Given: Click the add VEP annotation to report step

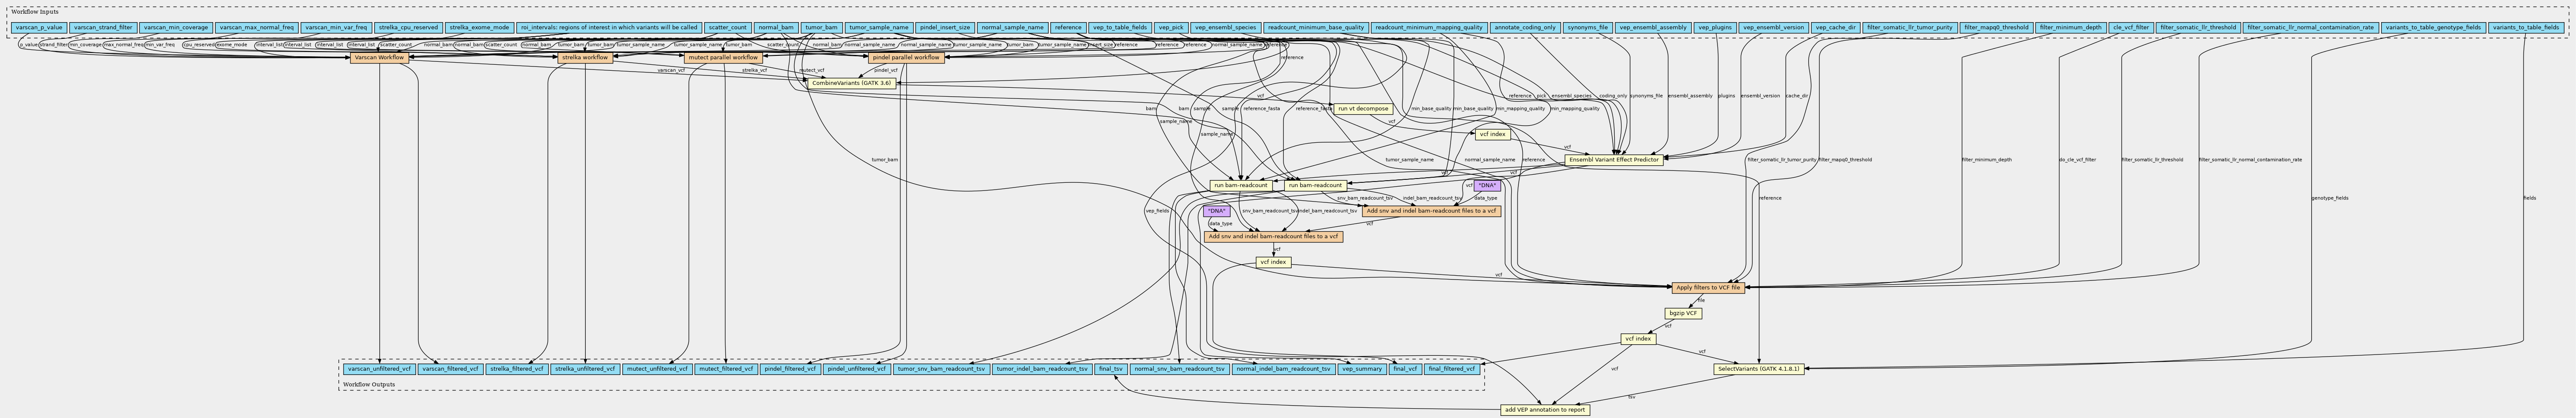Looking at the screenshot, I should point(1545,410).
